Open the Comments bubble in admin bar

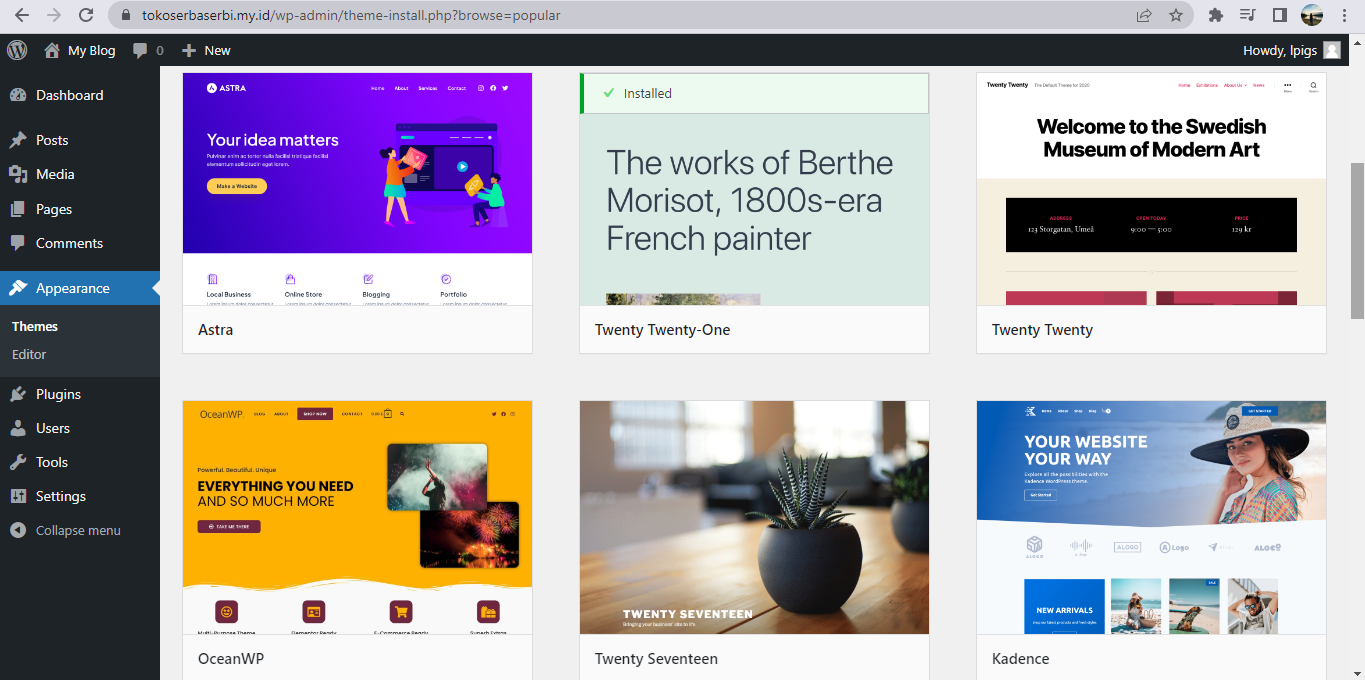tap(148, 50)
